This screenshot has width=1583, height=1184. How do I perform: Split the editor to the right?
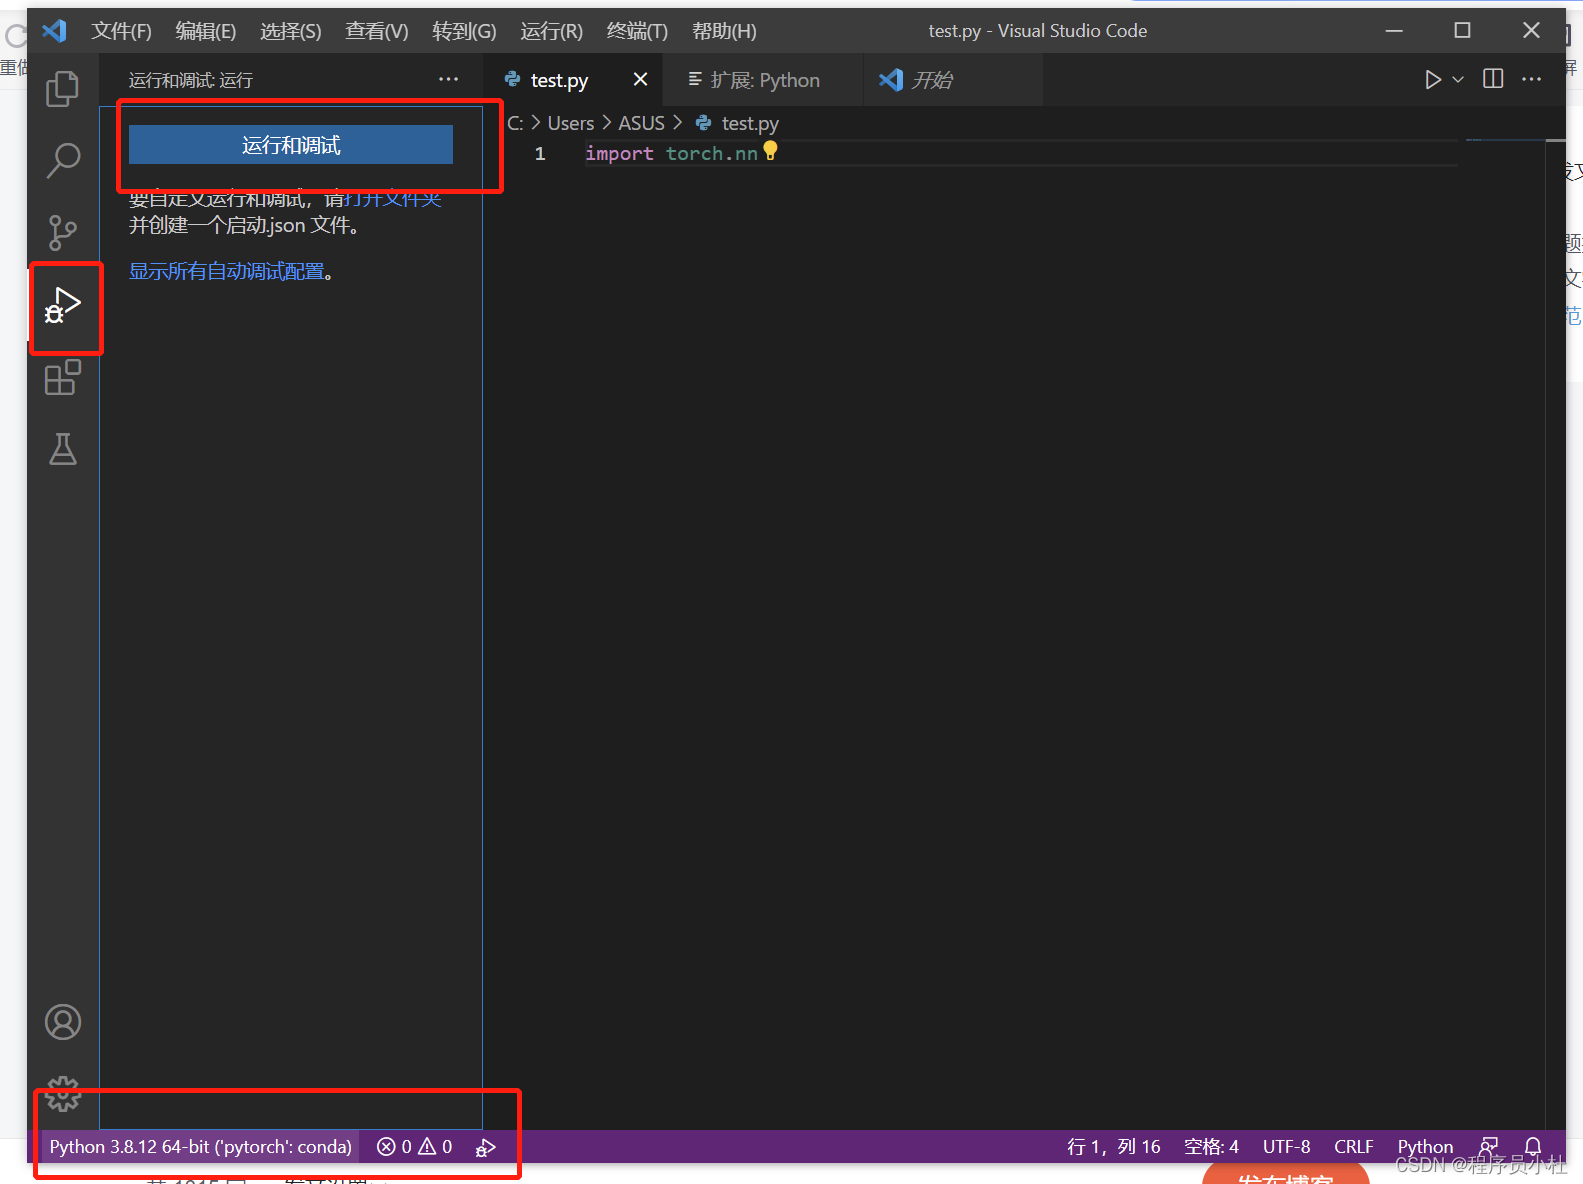point(1493,79)
